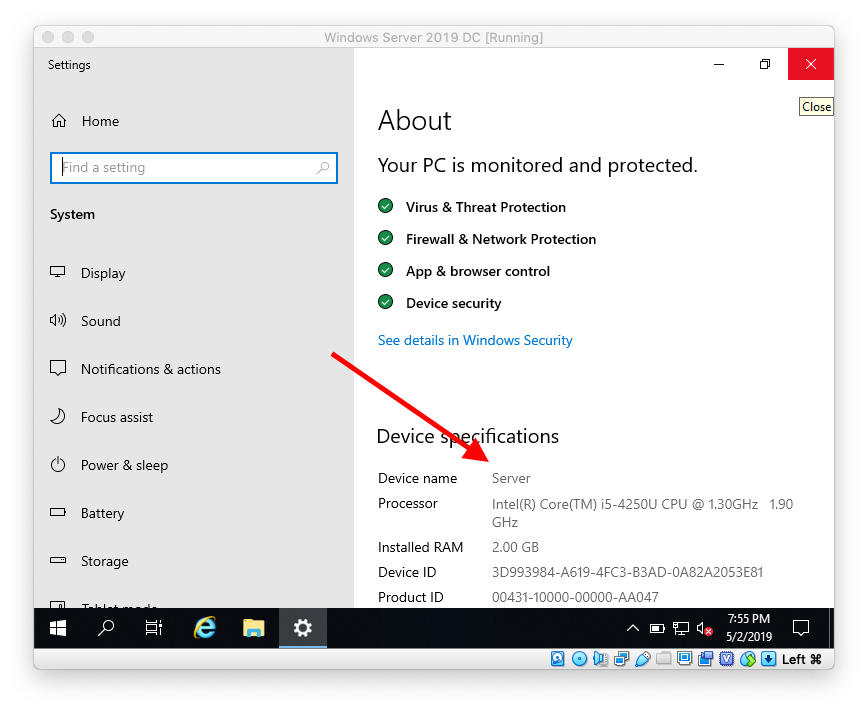Click Virus & Threat Protection status

pos(485,207)
